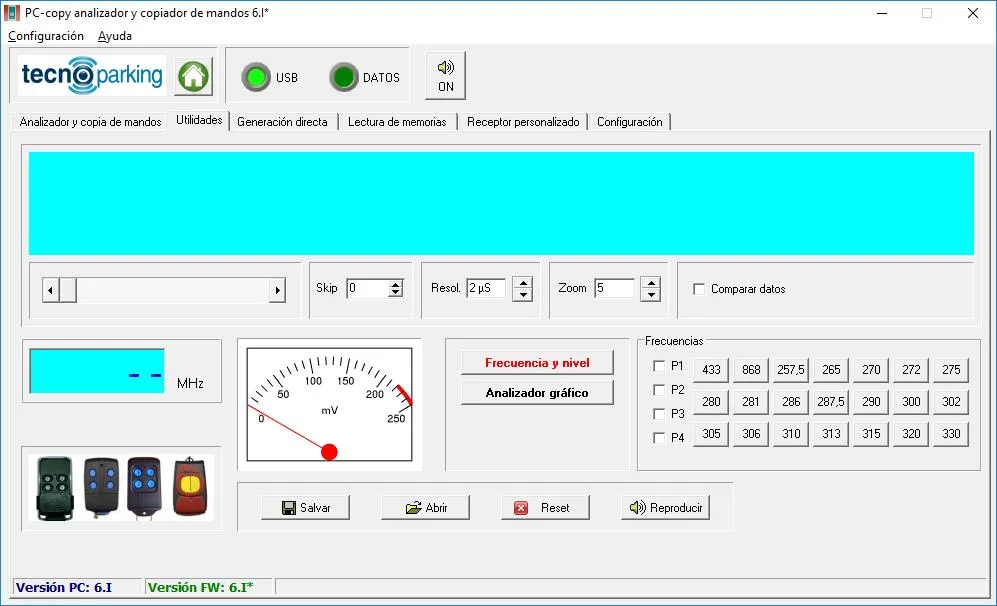
Task: Increase the Skip value with up arrow
Action: tap(395, 284)
